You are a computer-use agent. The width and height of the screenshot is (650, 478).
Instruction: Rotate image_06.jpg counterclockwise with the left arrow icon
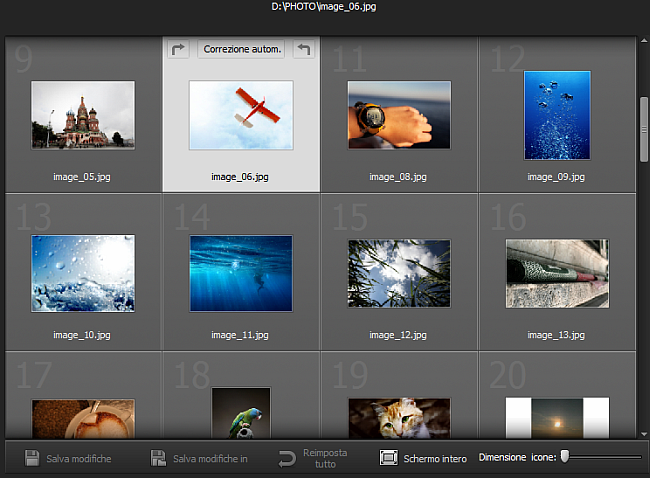[x=303, y=49]
